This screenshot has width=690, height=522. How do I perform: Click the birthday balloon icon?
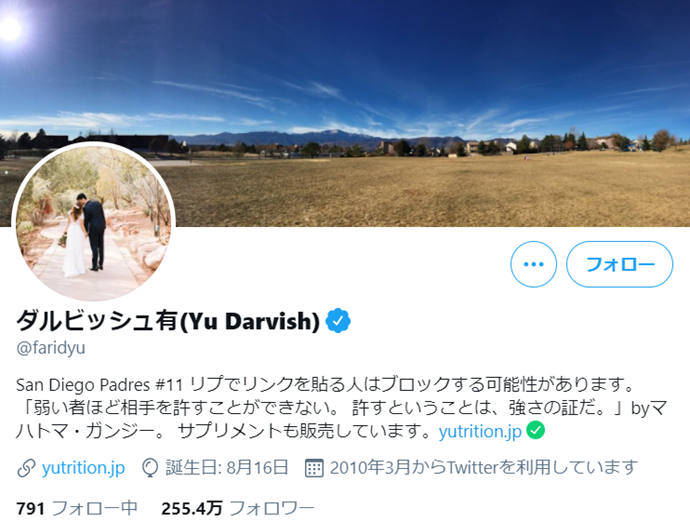(x=150, y=468)
